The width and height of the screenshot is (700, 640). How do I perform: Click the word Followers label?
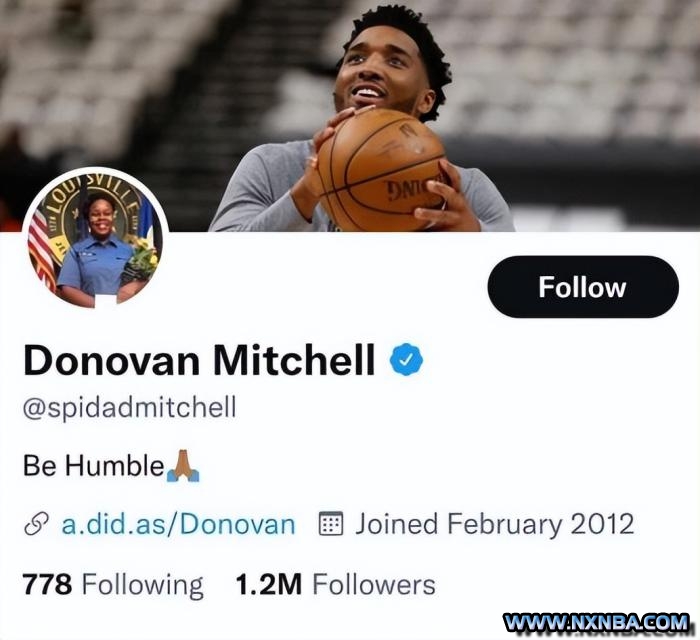pos(374,585)
